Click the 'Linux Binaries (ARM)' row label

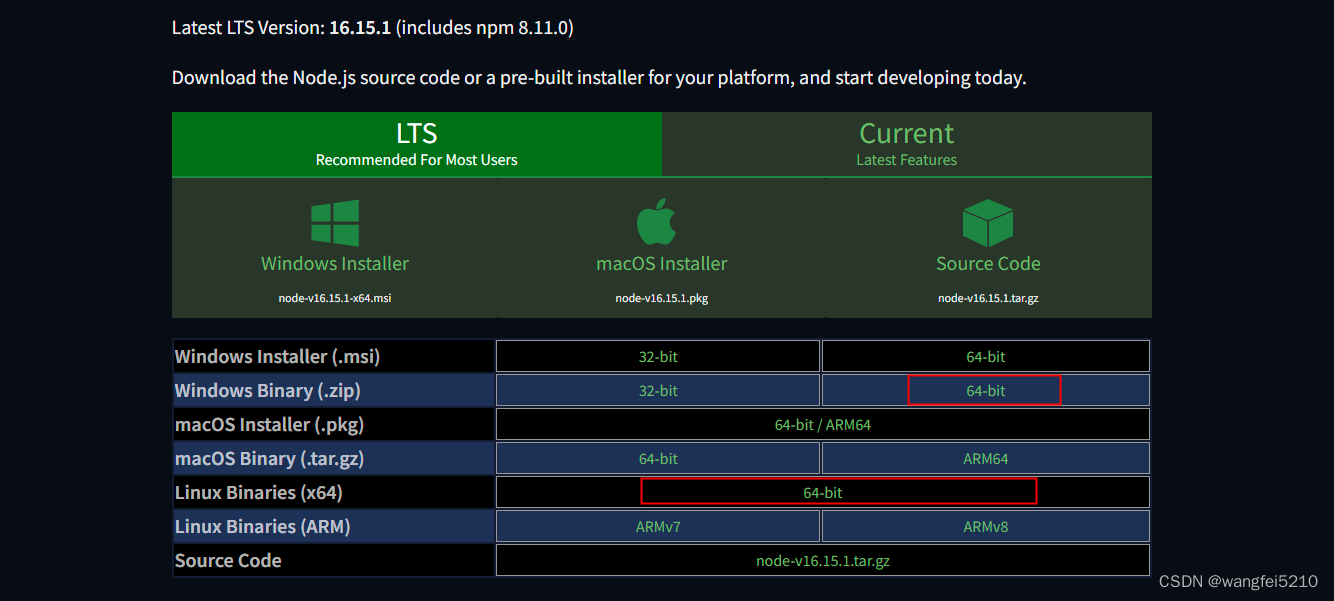click(x=263, y=527)
